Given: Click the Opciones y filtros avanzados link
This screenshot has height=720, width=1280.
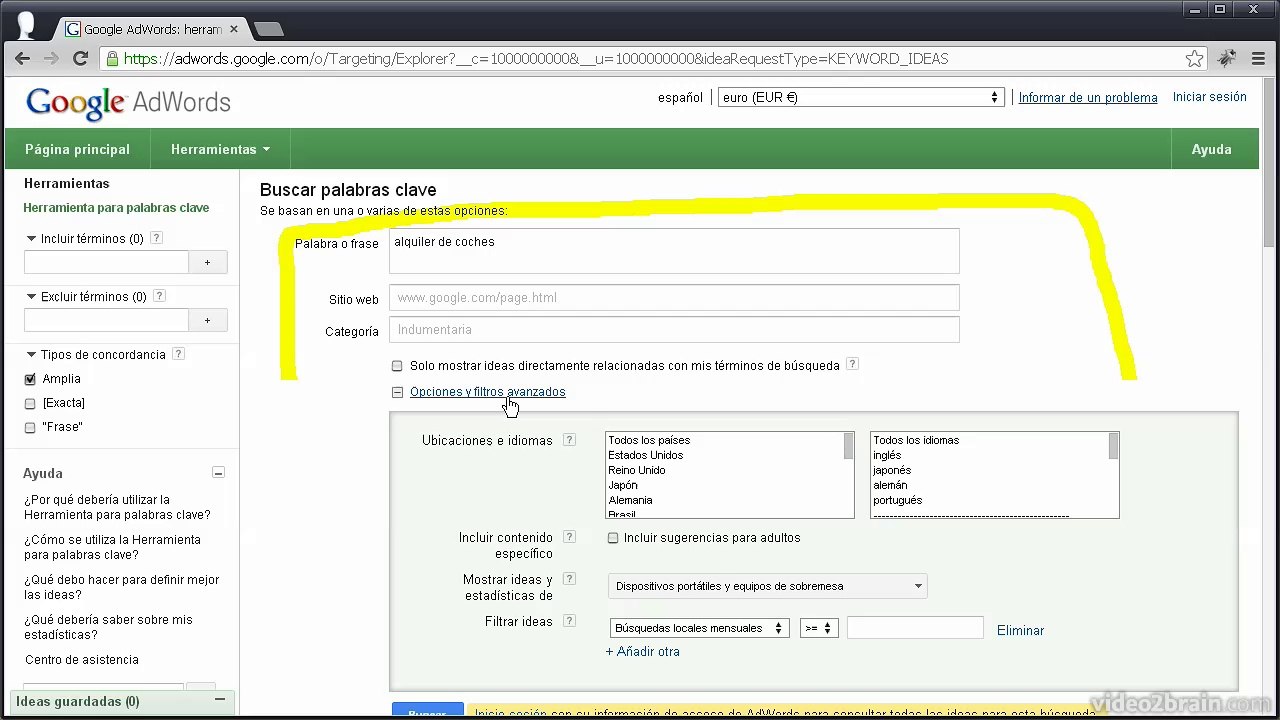Looking at the screenshot, I should pyautogui.click(x=488, y=392).
